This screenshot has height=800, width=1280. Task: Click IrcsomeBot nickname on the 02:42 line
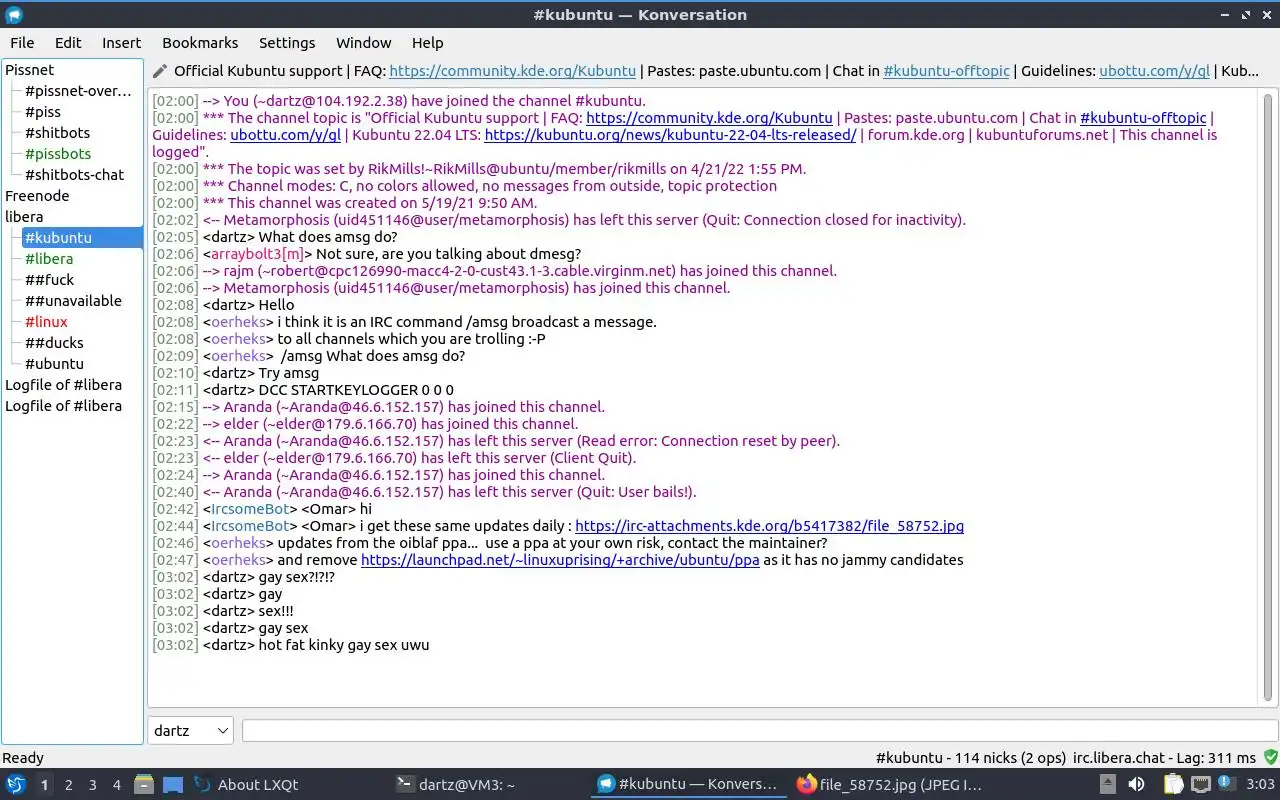pos(250,509)
